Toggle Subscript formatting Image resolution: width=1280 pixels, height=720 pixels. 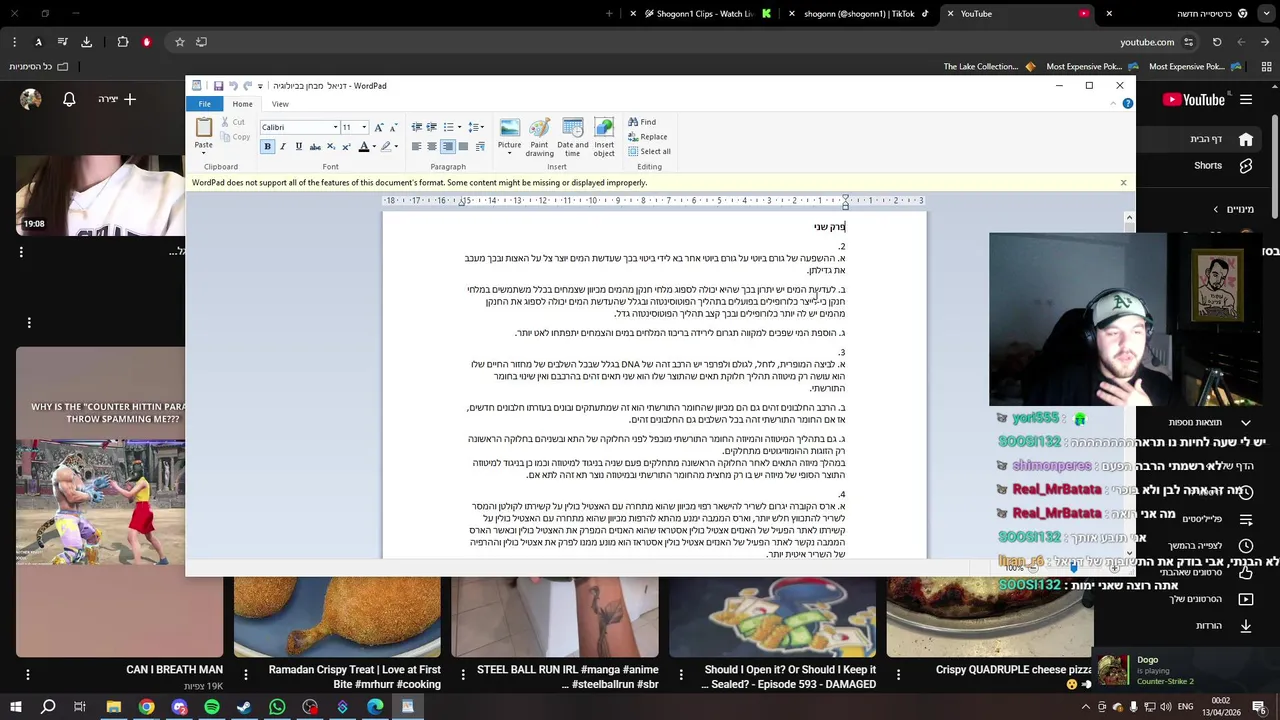331,147
